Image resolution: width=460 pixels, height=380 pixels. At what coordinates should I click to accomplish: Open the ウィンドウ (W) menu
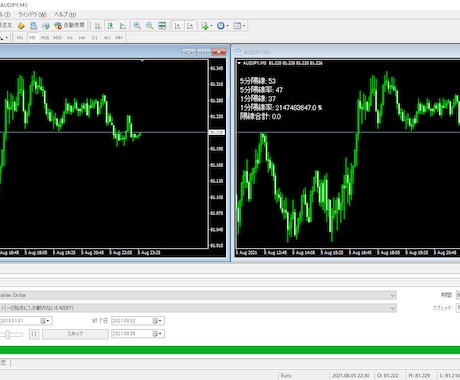[x=32, y=14]
